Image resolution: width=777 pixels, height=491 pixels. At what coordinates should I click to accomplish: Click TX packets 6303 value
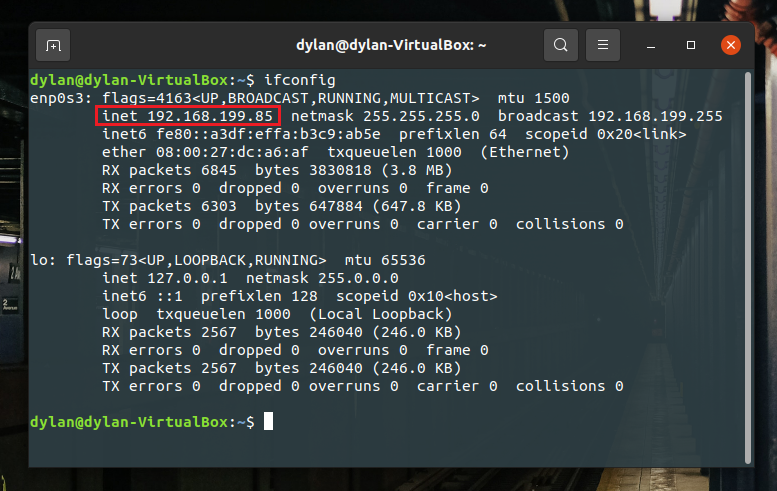pos(219,206)
